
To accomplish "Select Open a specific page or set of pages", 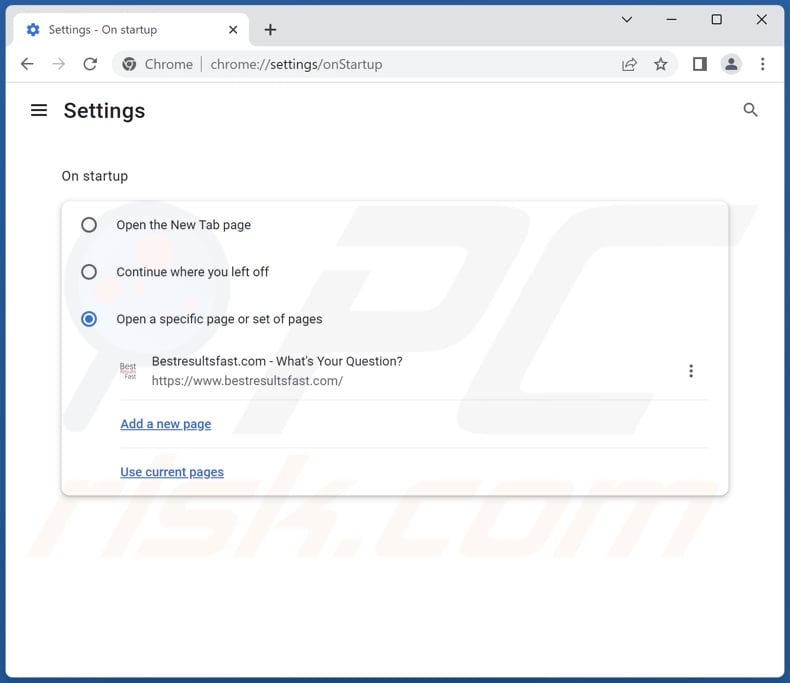I will point(89,319).
